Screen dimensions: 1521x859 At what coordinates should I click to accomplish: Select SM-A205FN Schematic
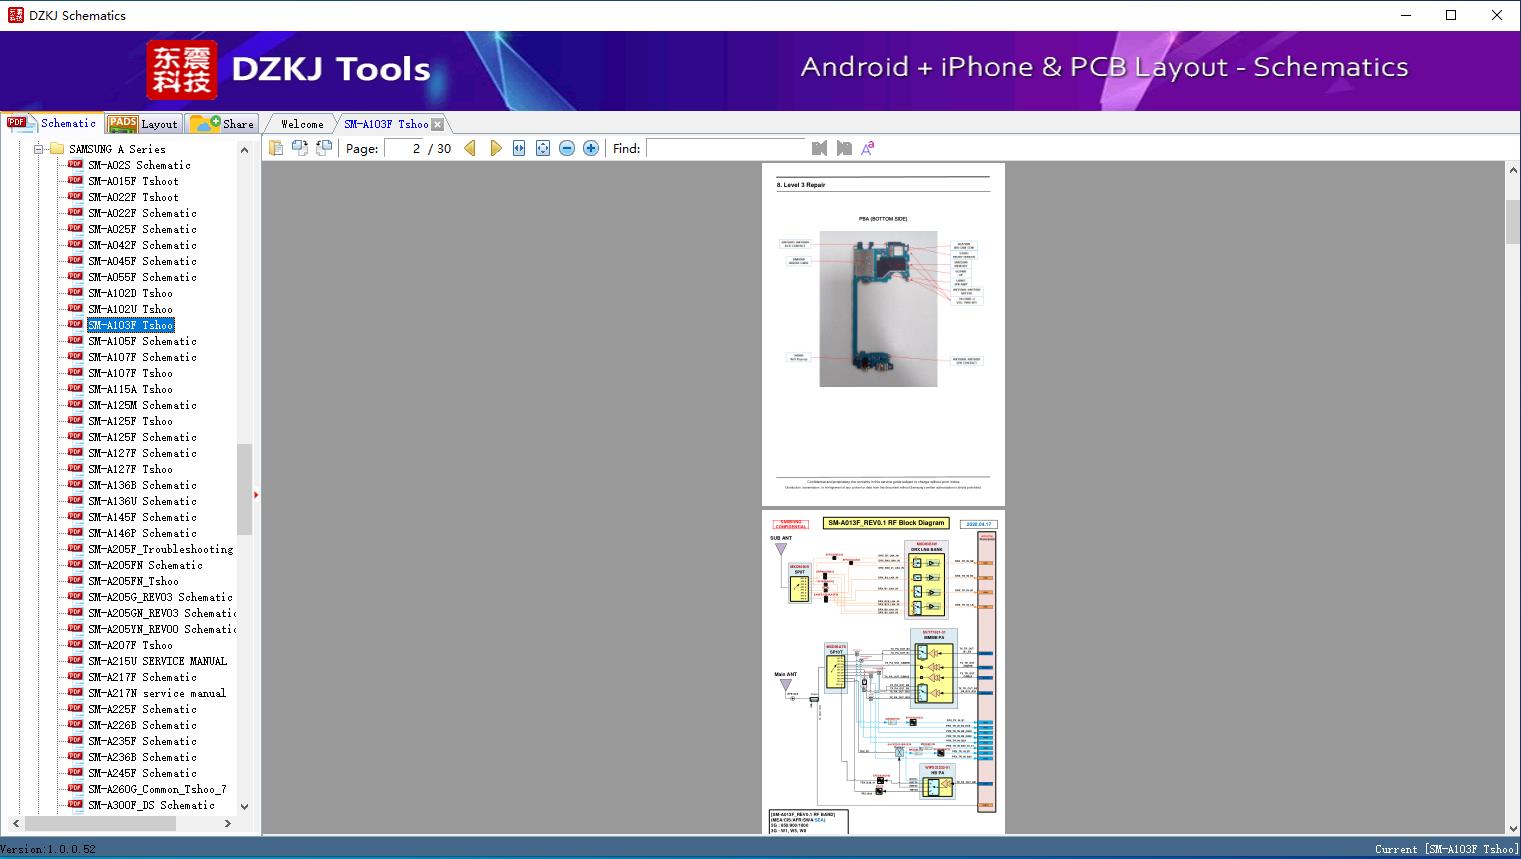[x=145, y=565]
